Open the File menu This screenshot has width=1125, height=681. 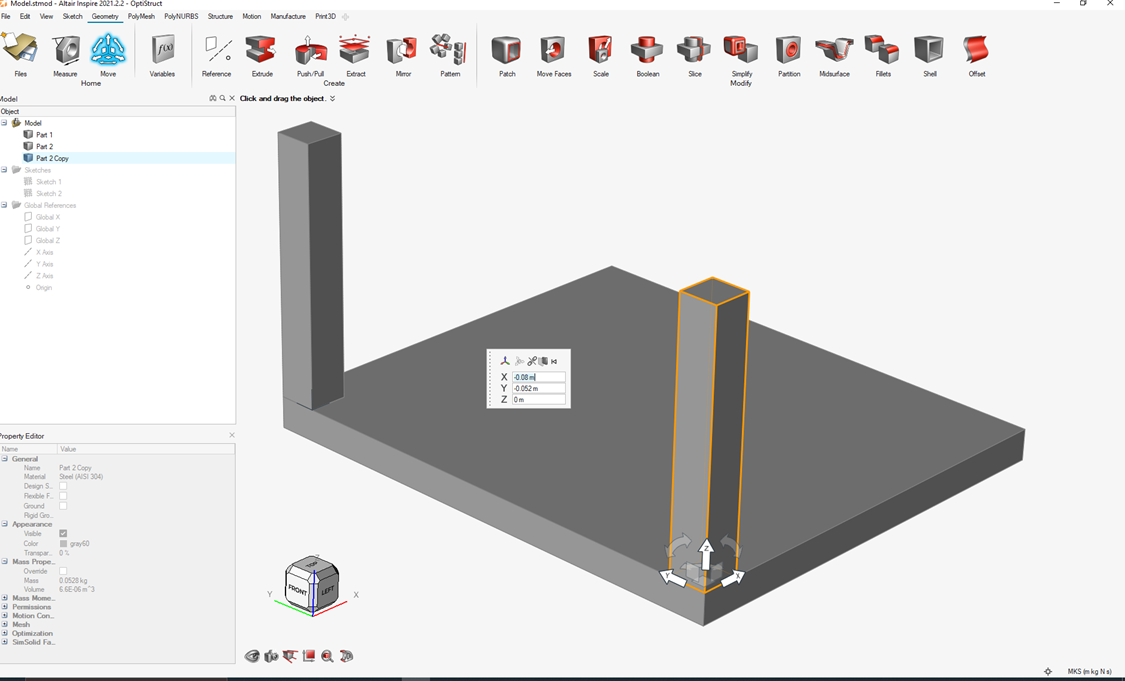(6, 17)
